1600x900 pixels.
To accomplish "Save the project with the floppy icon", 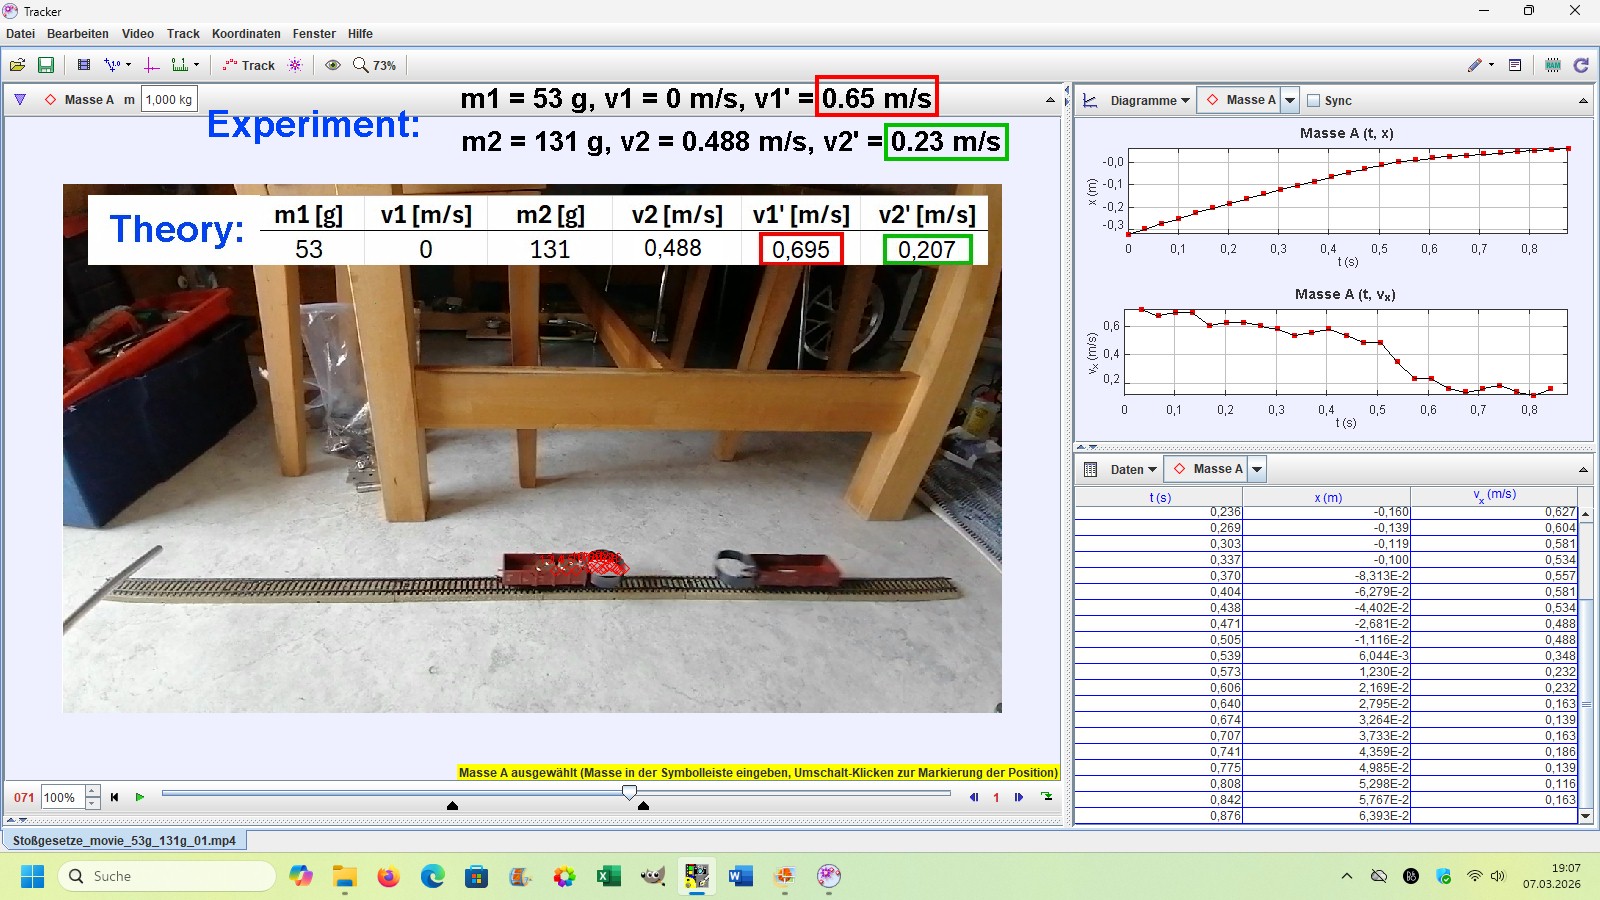I will tap(46, 65).
